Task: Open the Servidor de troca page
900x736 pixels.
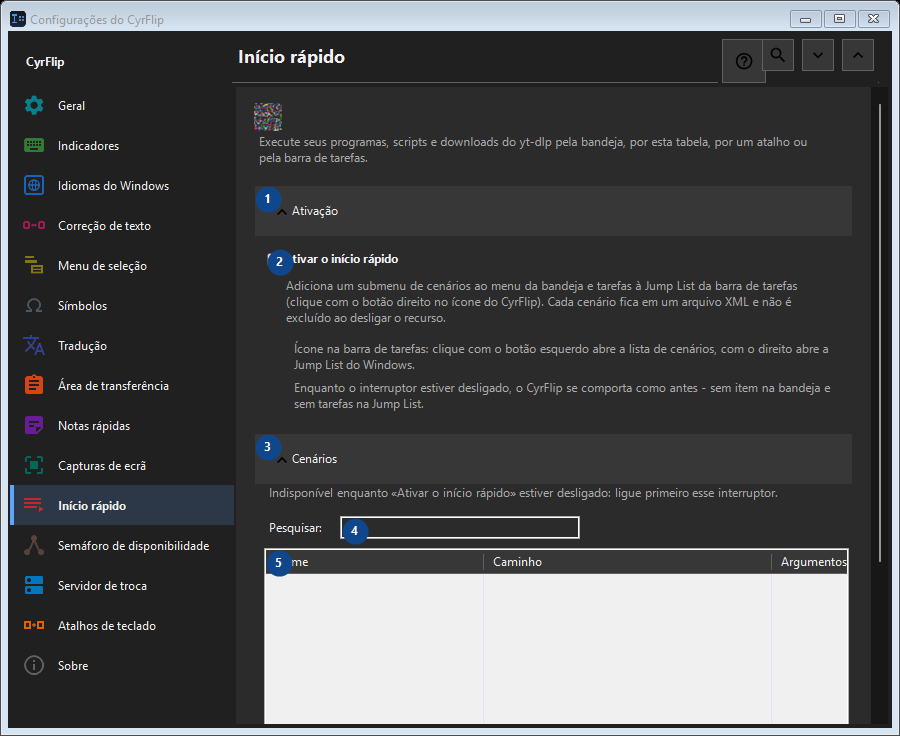Action: coord(122,586)
